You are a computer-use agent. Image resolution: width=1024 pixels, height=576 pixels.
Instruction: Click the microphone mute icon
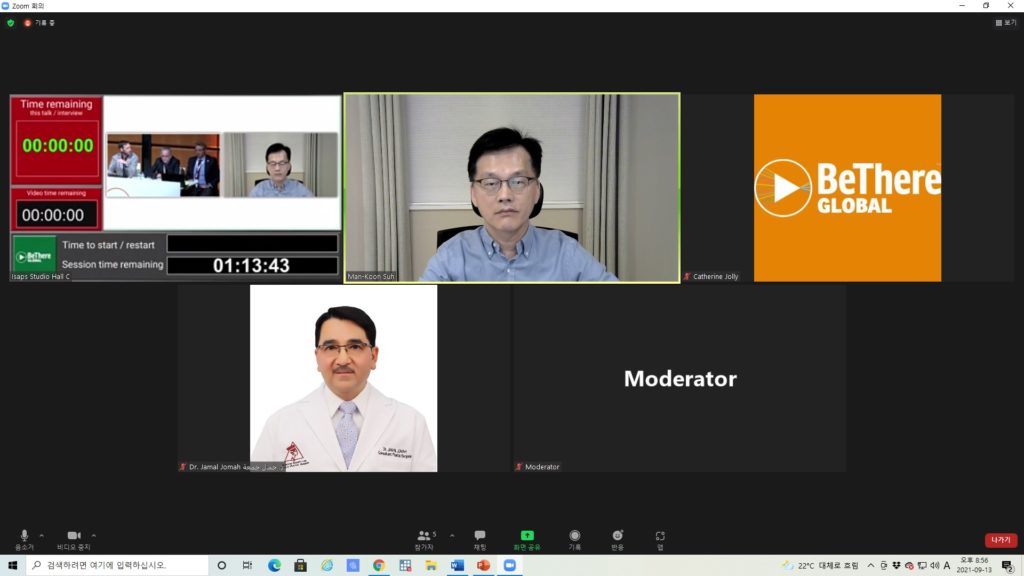pos(24,536)
